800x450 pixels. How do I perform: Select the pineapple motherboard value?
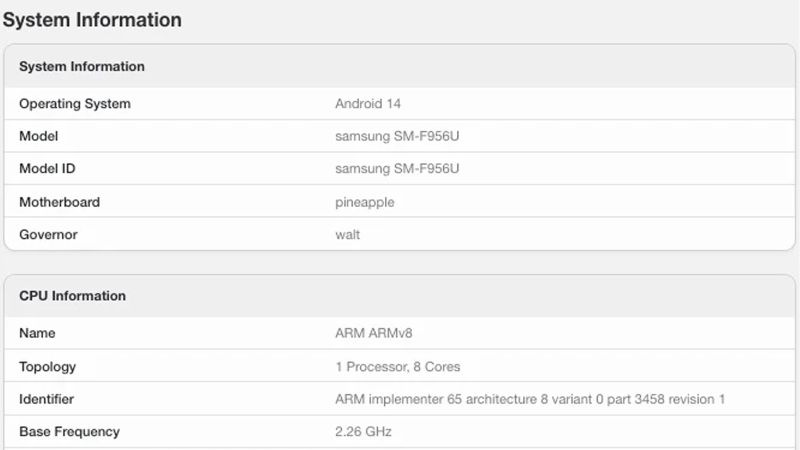[x=365, y=202]
